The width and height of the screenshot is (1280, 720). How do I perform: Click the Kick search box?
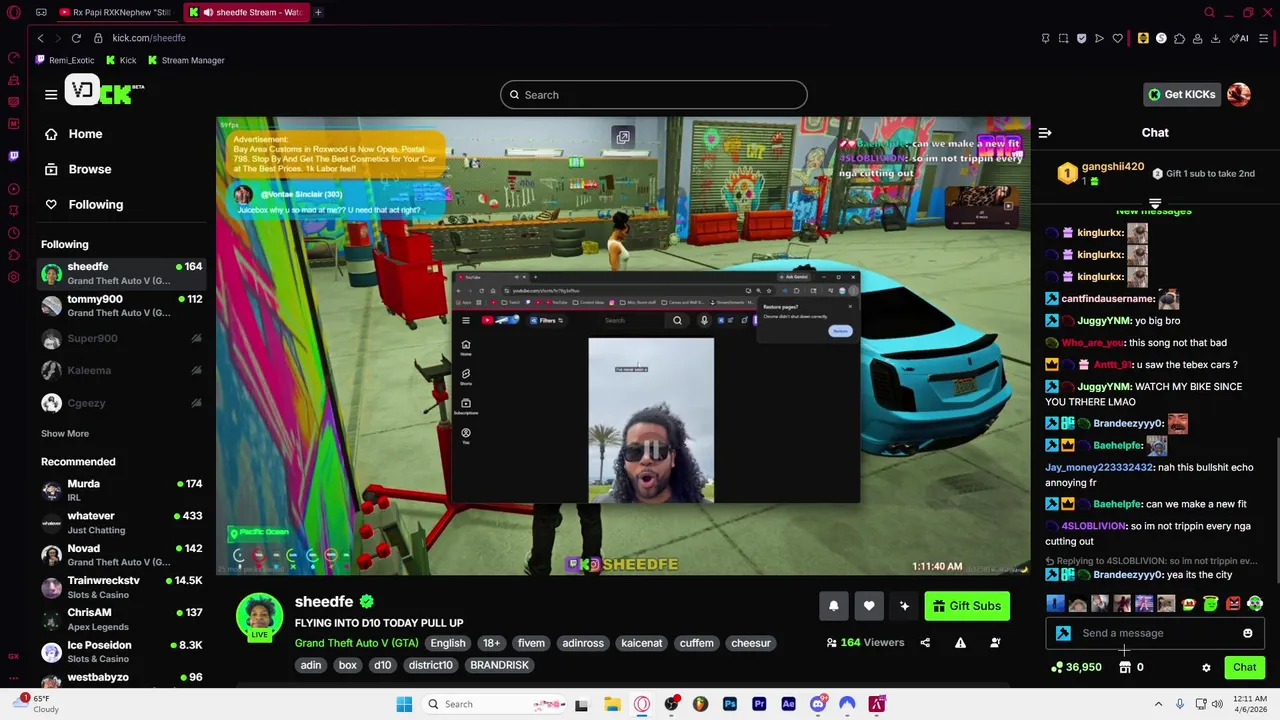point(653,95)
